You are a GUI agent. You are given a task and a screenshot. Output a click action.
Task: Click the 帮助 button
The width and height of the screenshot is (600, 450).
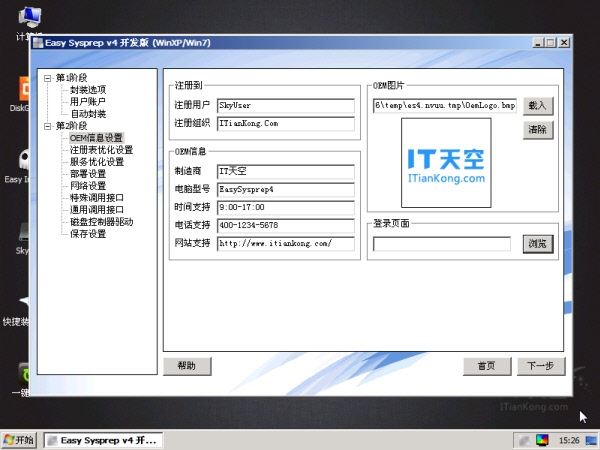[x=187, y=366]
